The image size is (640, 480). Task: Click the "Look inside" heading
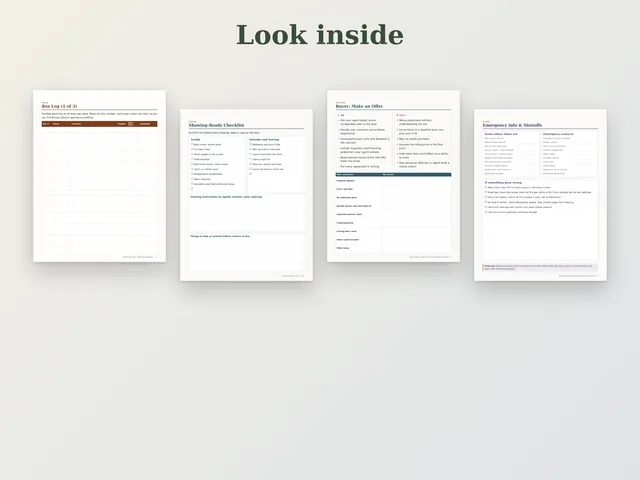[320, 35]
